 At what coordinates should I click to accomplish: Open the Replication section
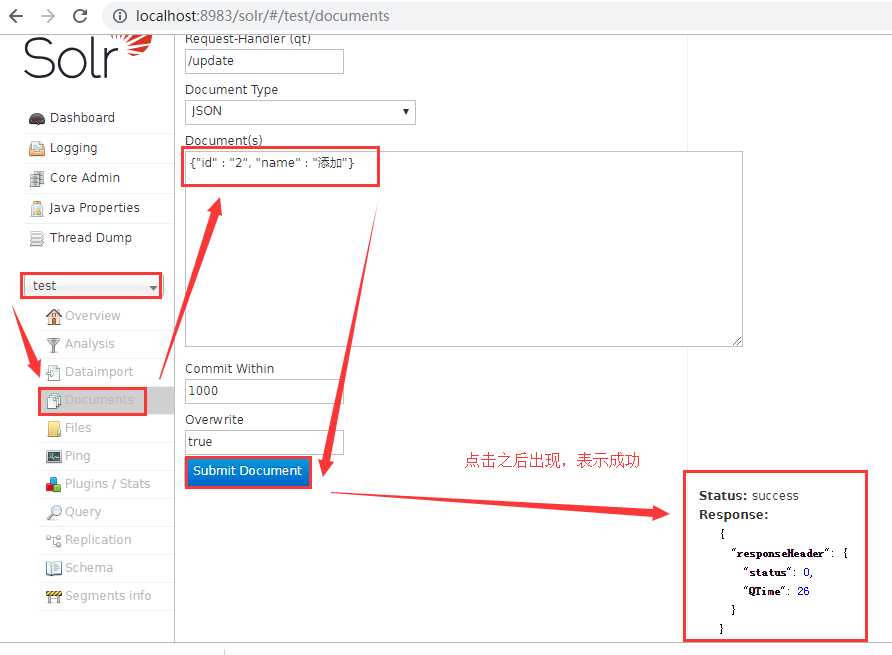point(98,539)
